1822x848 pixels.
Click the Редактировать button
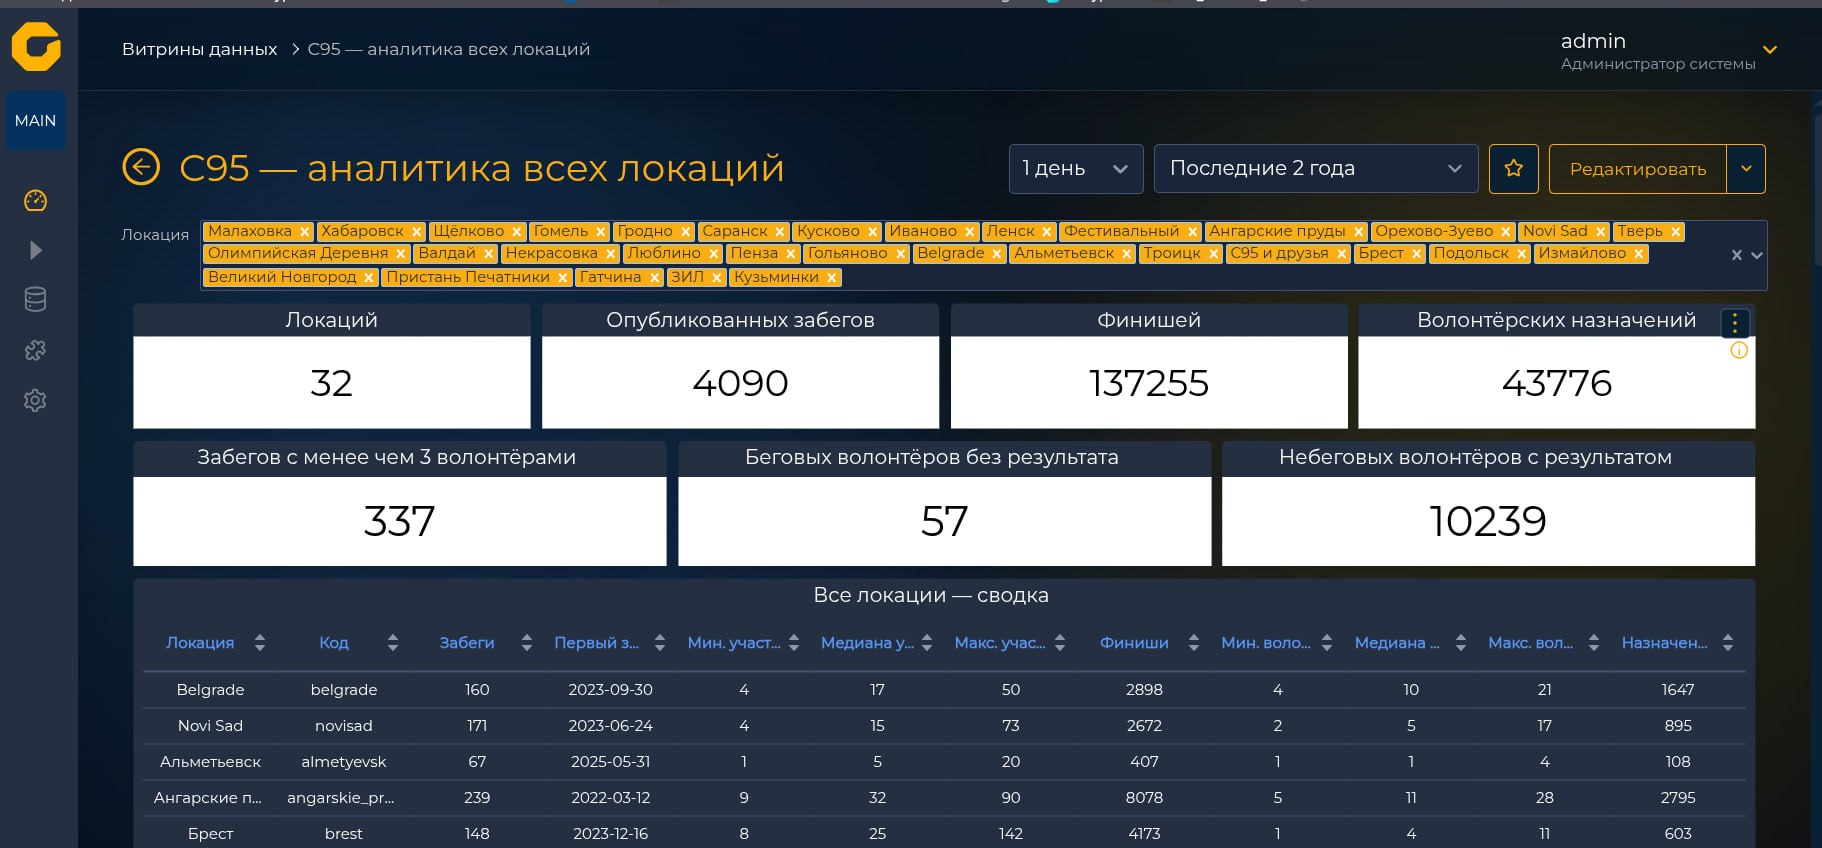click(x=1638, y=168)
